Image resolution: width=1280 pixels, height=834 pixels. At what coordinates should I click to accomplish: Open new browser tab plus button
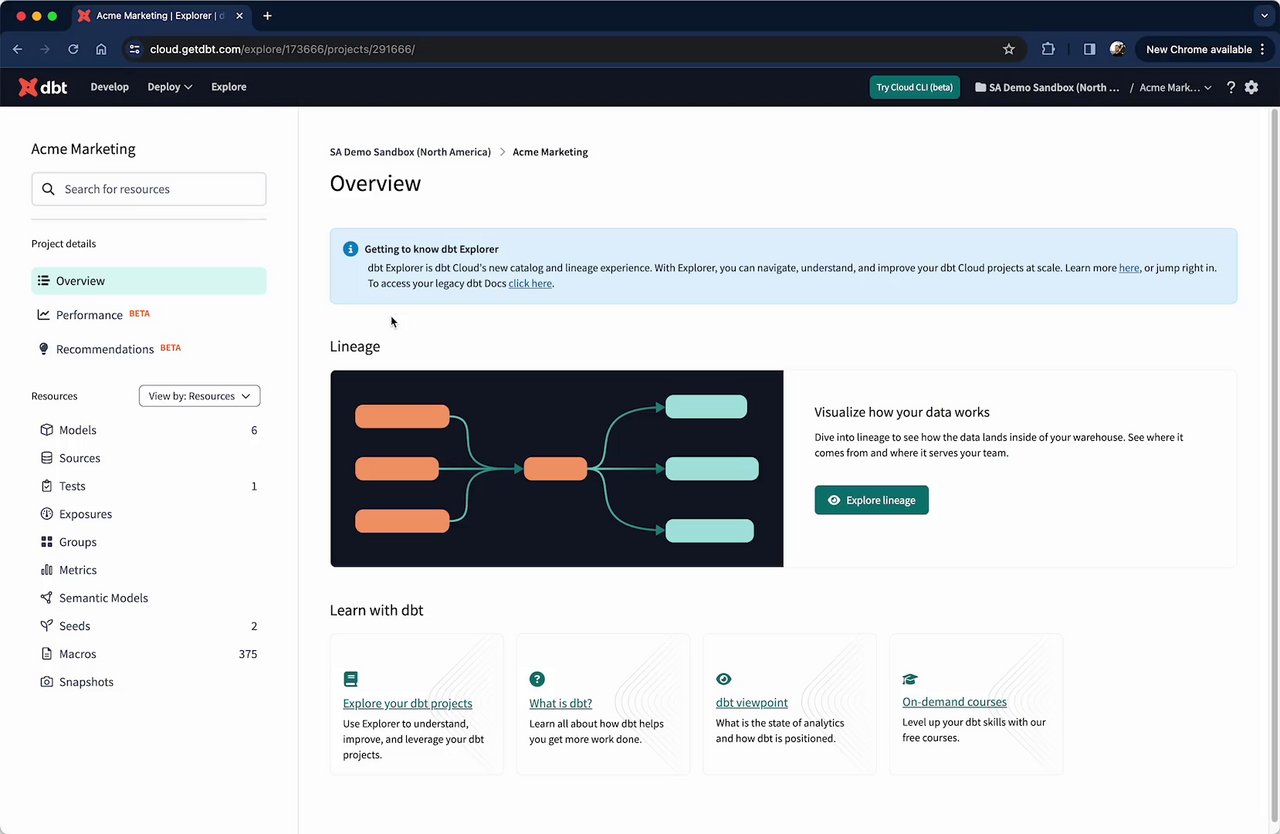(267, 16)
